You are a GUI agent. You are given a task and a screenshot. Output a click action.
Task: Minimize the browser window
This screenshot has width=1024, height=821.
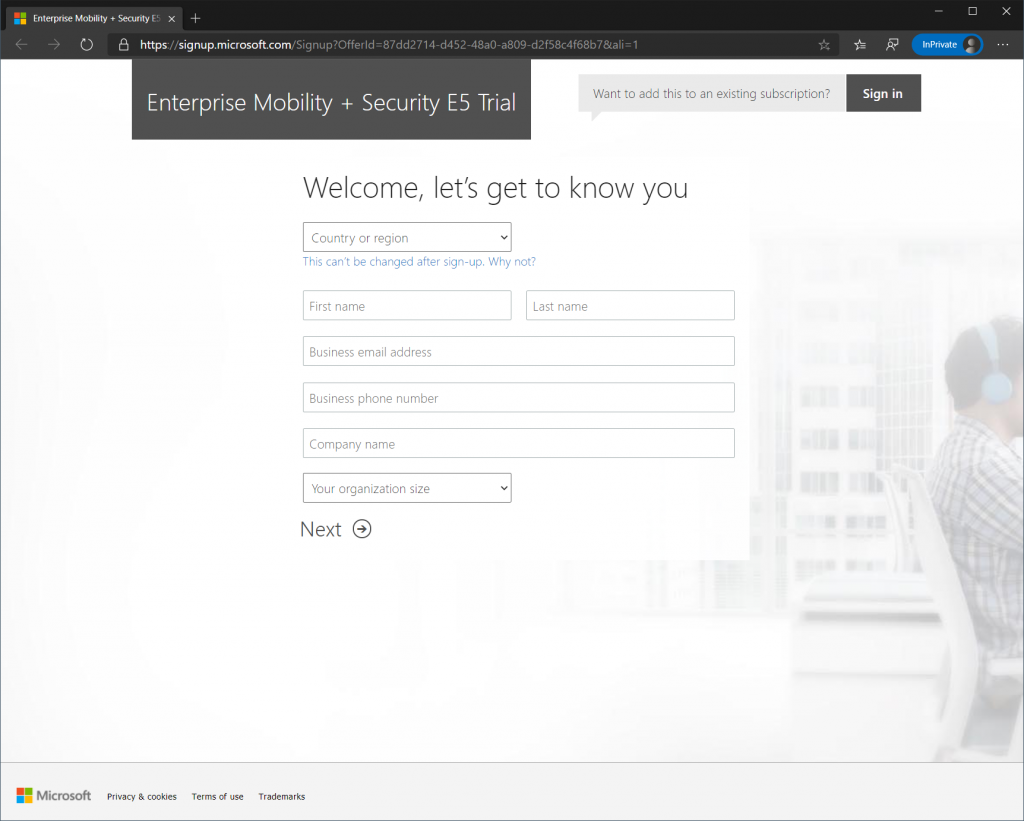point(938,11)
